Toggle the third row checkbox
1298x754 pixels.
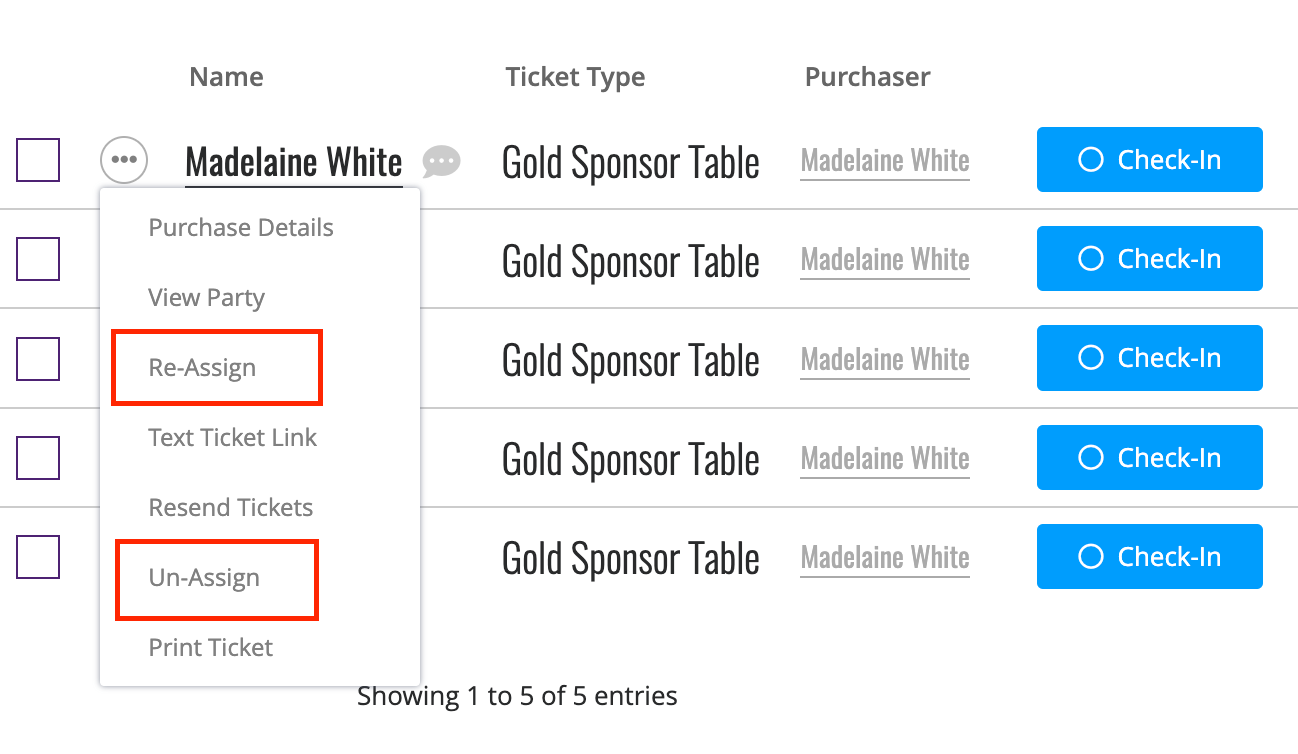[x=38, y=359]
